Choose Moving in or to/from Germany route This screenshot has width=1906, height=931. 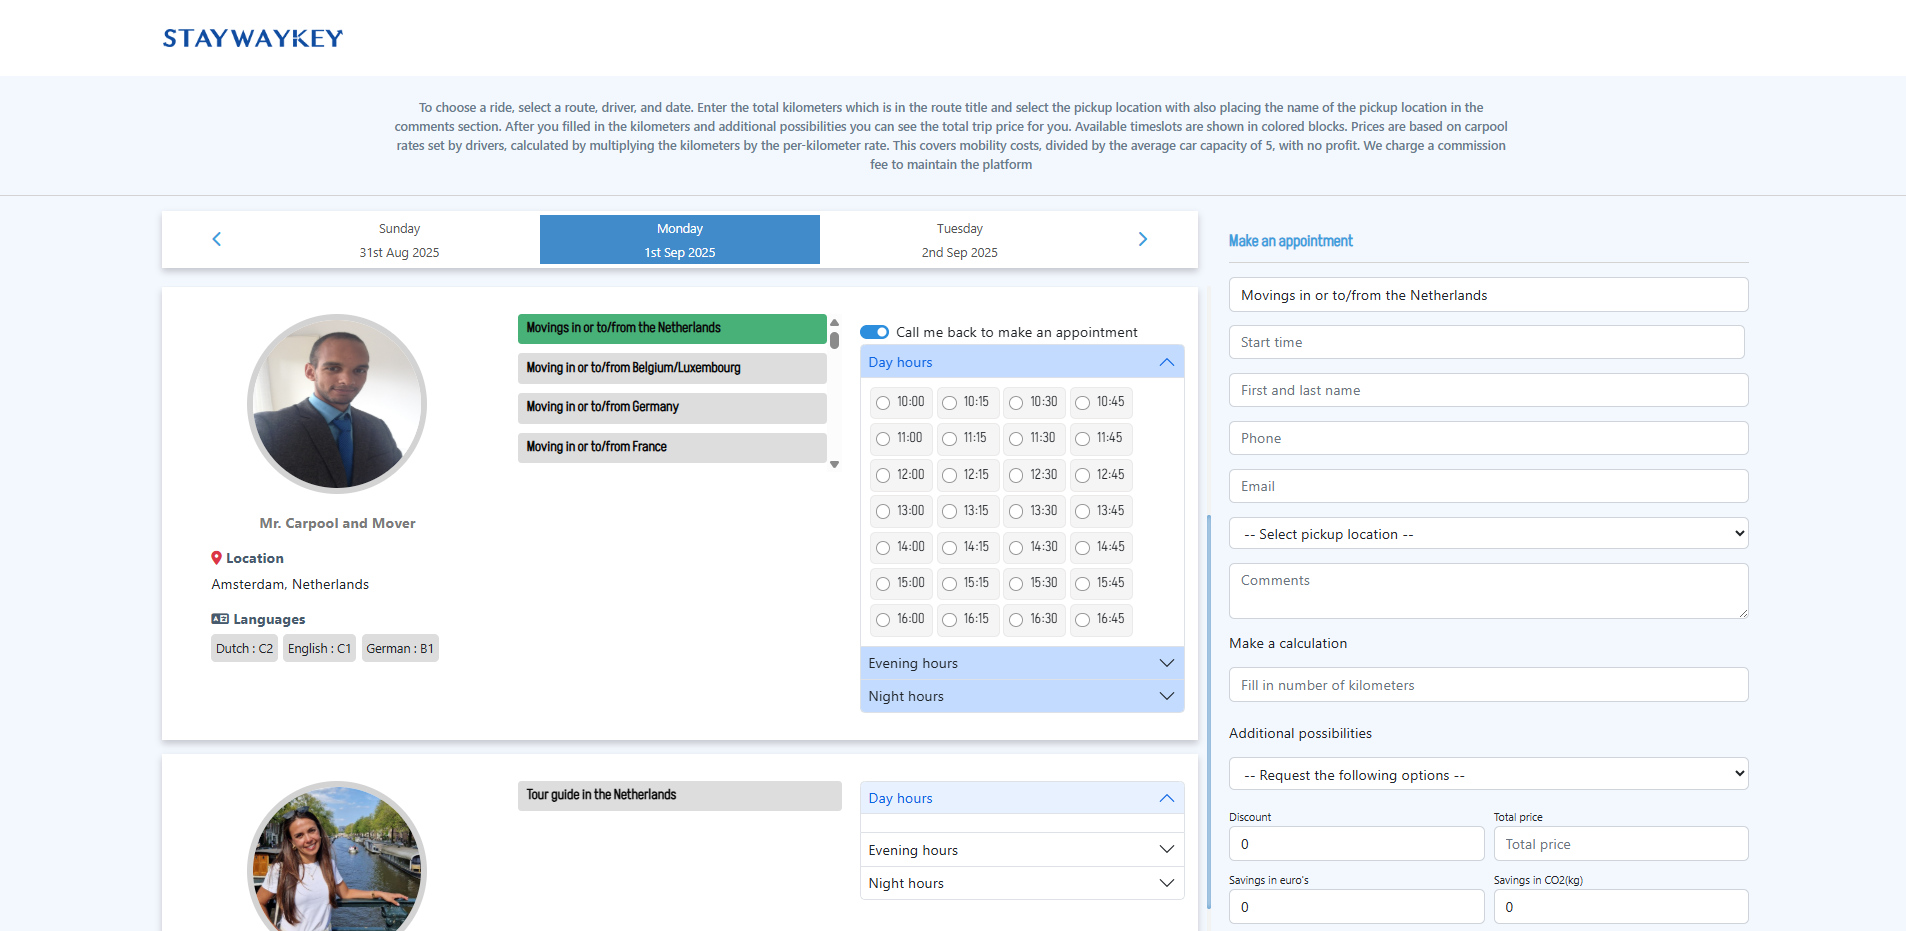(x=672, y=407)
